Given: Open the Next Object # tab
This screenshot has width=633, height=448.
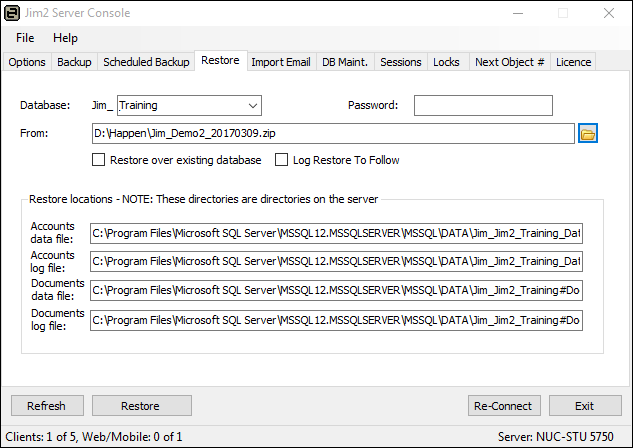Looking at the screenshot, I should [509, 62].
